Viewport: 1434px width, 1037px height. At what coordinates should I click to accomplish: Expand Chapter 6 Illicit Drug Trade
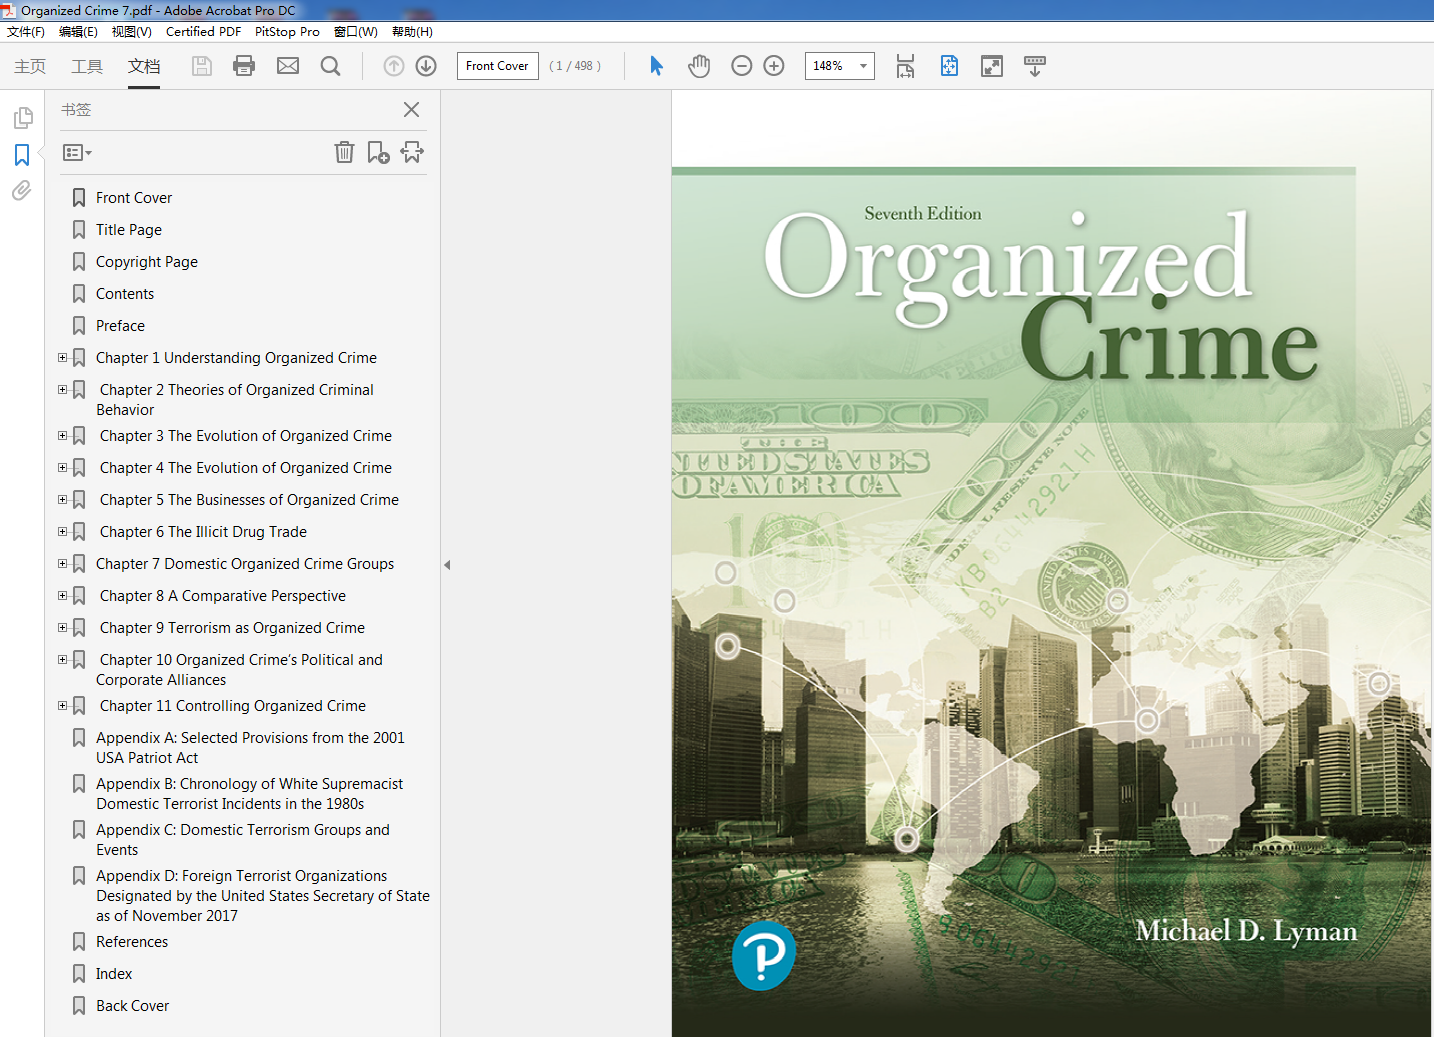[x=62, y=531]
